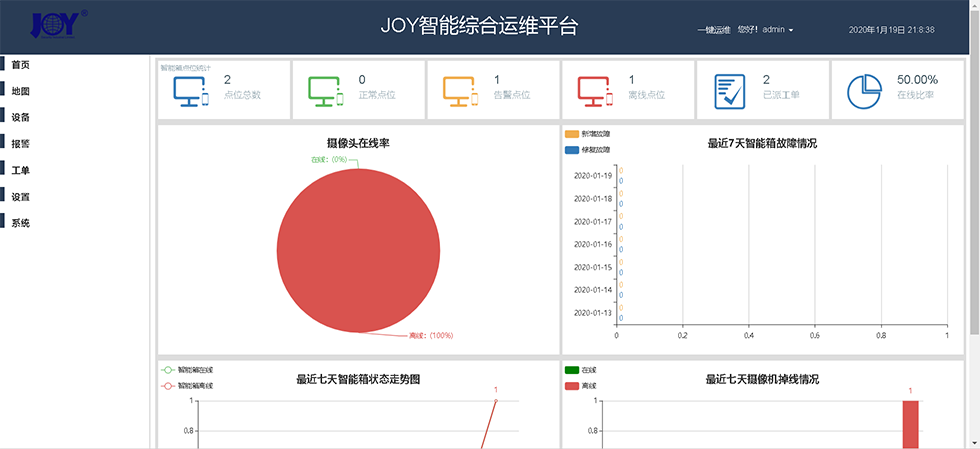Viewport: 980px width, 449px height.
Task: Open the 首页 (Home) sidebar menu
Action: 21,65
